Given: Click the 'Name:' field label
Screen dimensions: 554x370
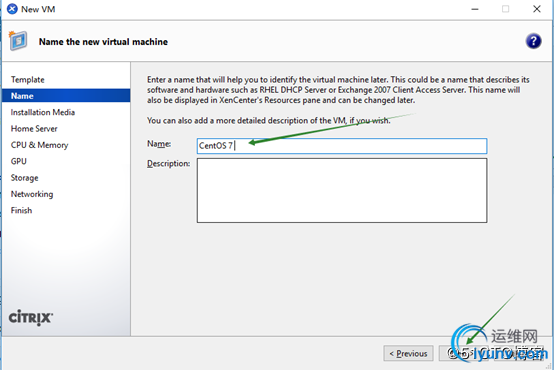Looking at the screenshot, I should pyautogui.click(x=159, y=144).
